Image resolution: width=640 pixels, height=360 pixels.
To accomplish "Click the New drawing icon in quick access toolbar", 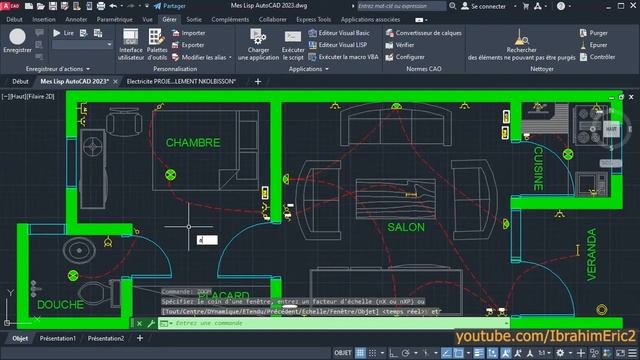I will (29, 6).
